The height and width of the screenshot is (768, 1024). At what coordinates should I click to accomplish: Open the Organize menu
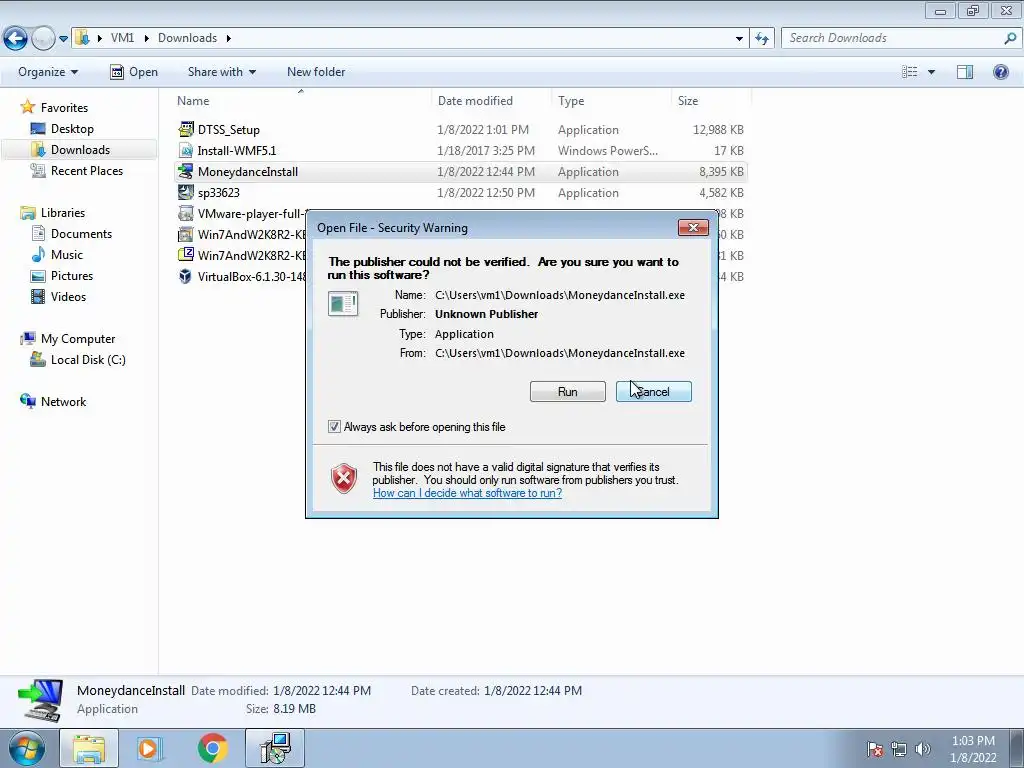(x=48, y=72)
